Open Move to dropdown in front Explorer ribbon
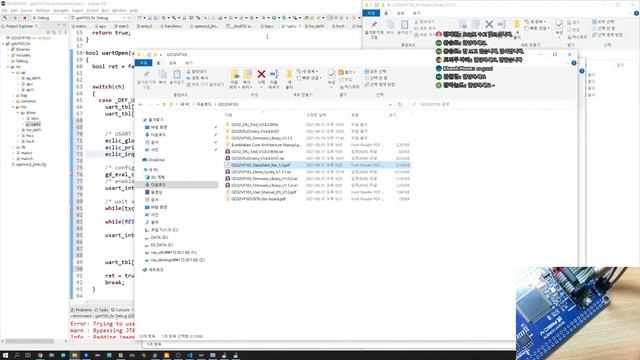 click(x=234, y=79)
